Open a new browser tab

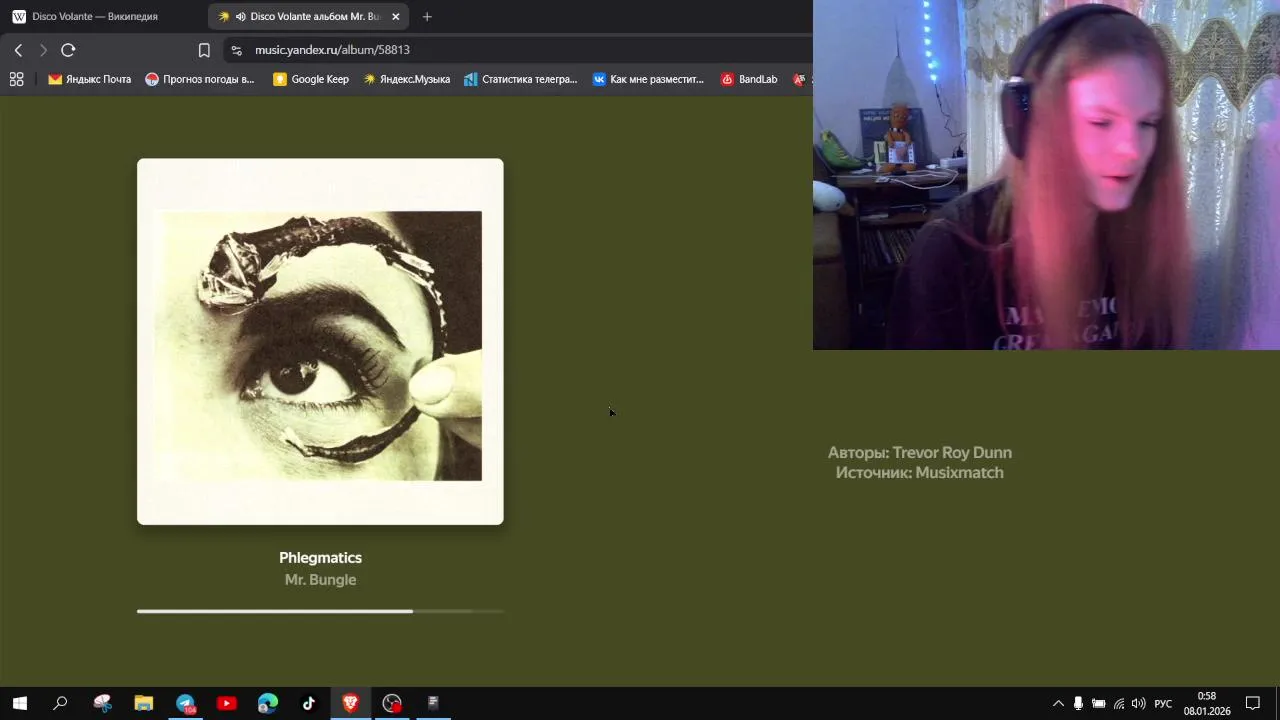tap(427, 16)
